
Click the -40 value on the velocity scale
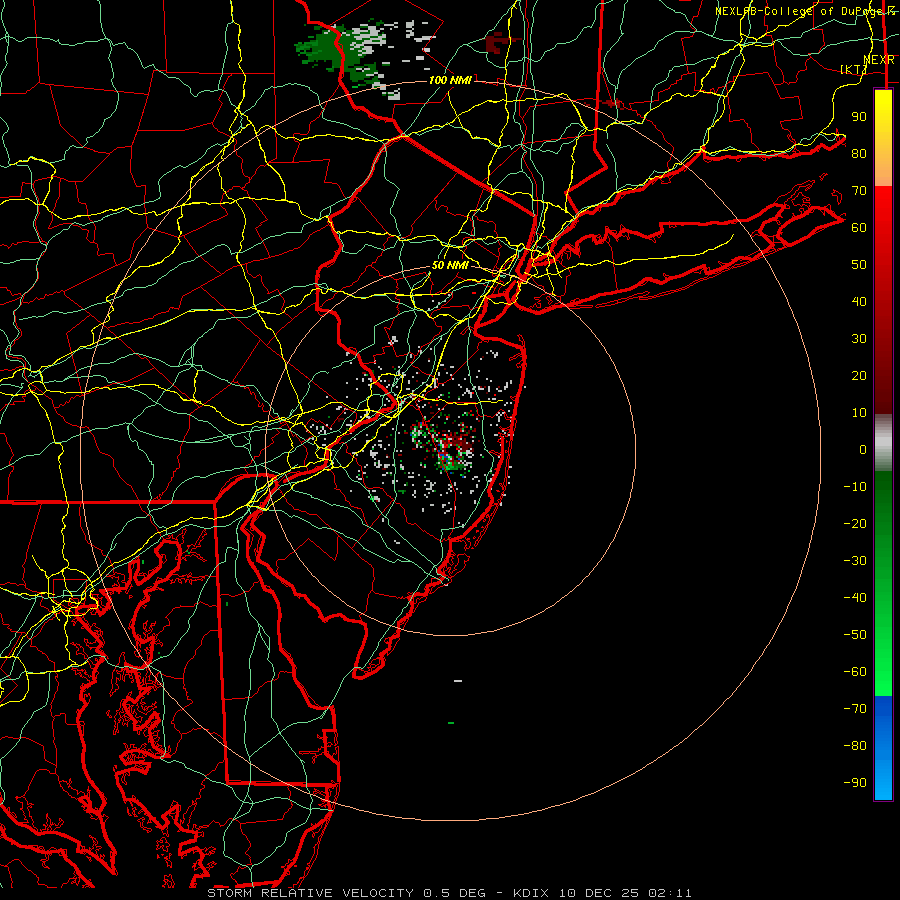[x=855, y=598]
